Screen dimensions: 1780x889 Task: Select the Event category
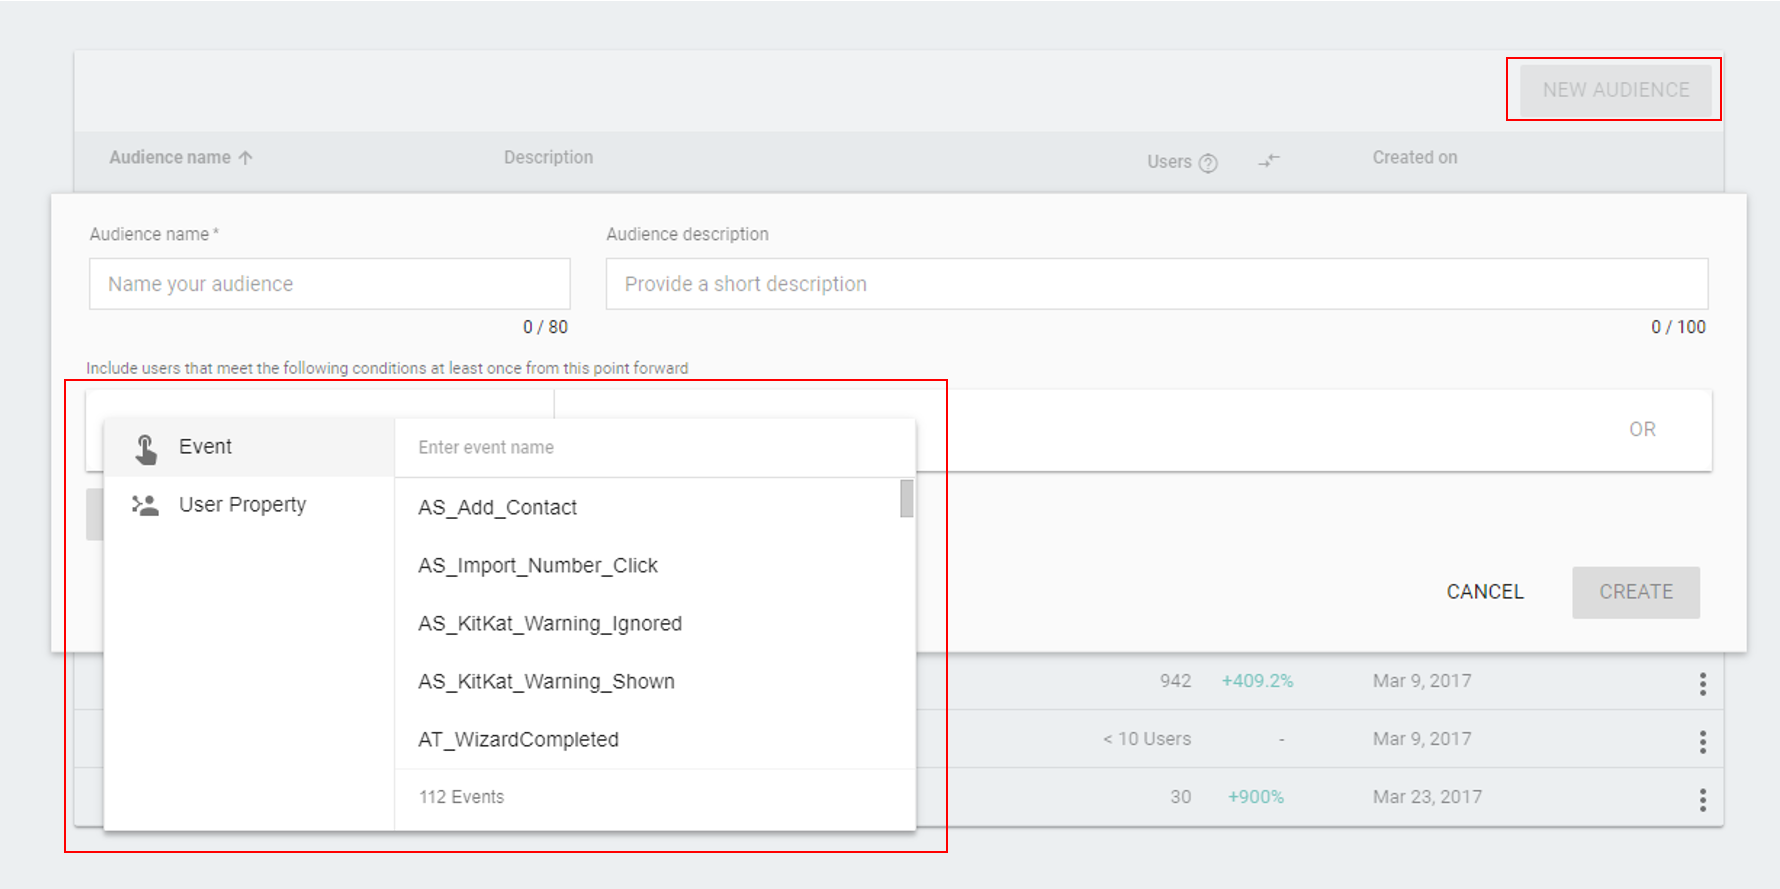tap(205, 447)
